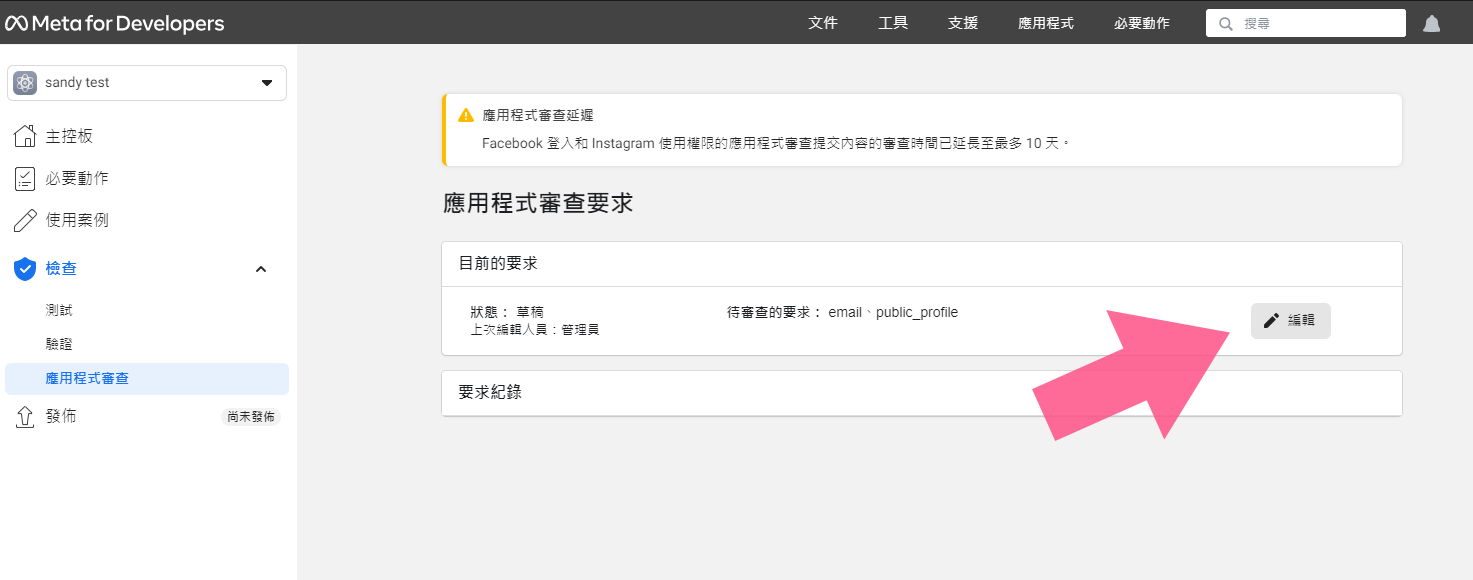Select 驗證 under 檢查

pyautogui.click(x=59, y=344)
